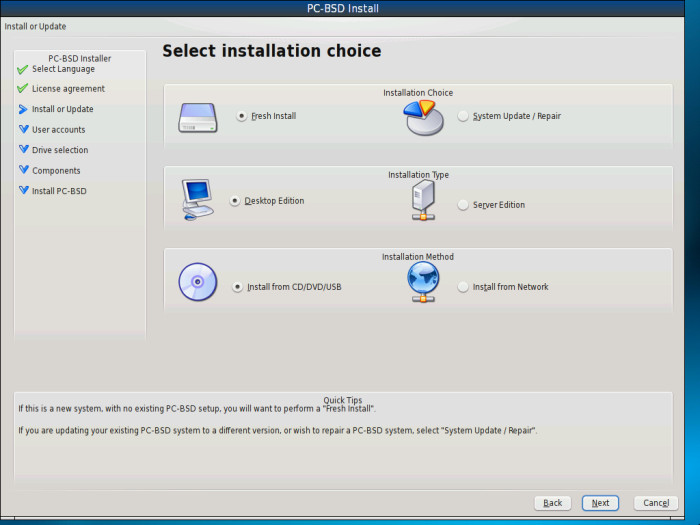Click the Installation Choice group label
This screenshot has width=700, height=525.
point(418,92)
